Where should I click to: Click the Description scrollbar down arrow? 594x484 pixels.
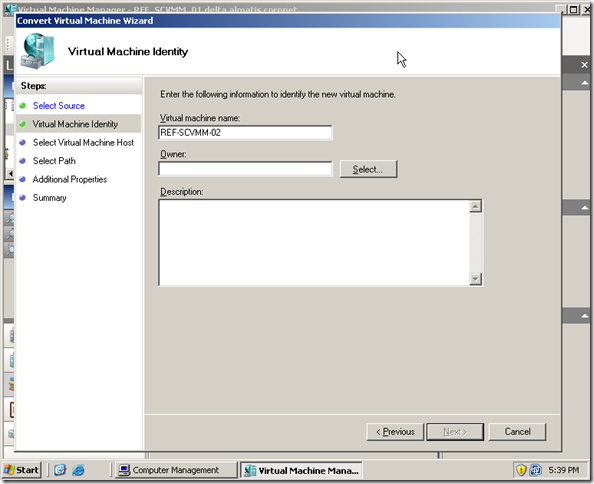pyautogui.click(x=475, y=279)
